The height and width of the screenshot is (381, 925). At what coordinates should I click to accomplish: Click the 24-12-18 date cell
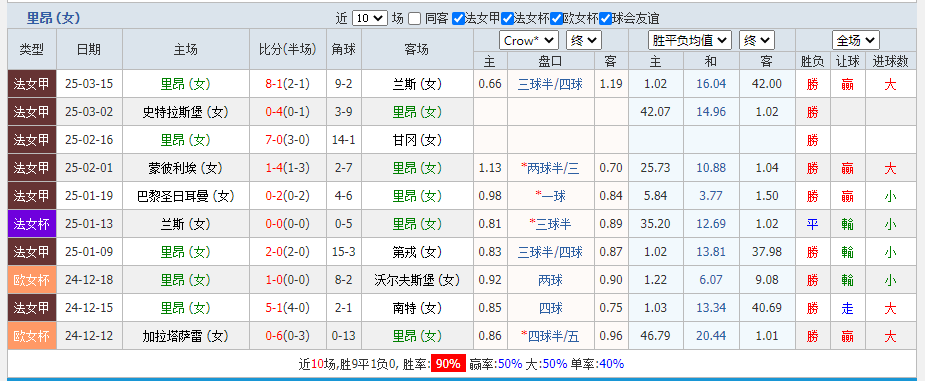[89, 280]
